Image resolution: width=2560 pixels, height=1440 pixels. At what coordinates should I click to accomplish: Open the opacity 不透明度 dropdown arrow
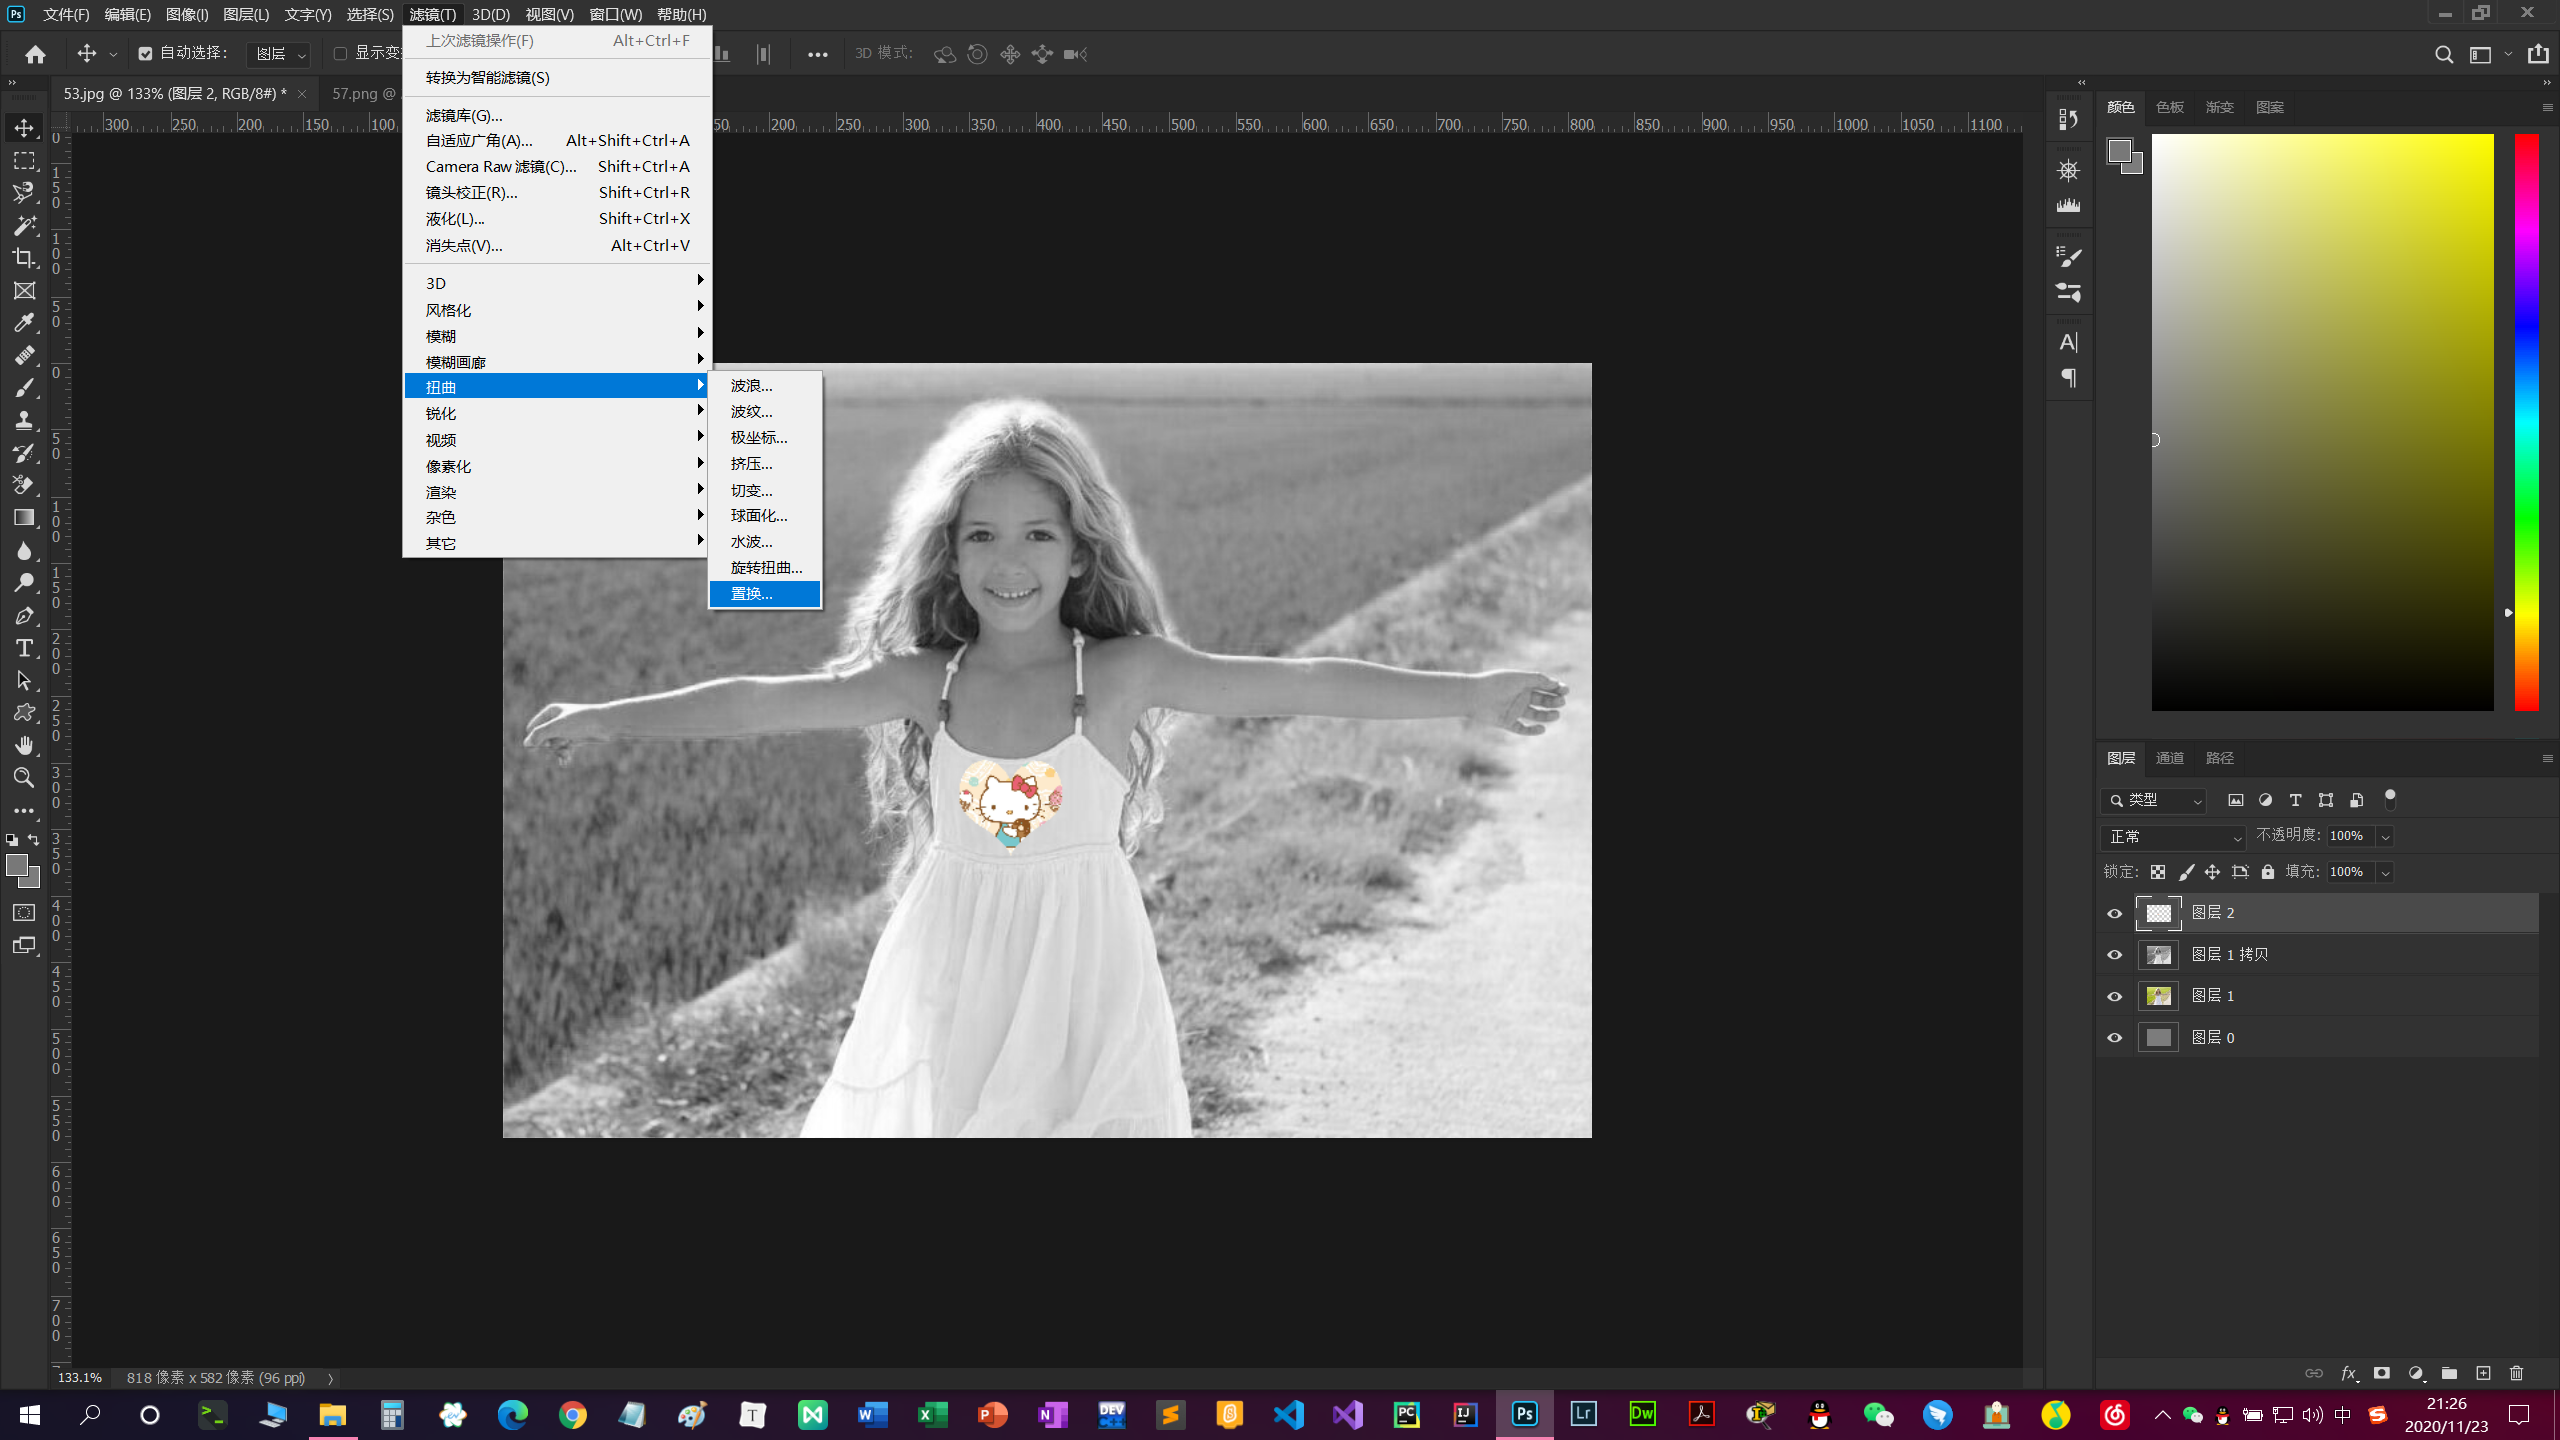[2385, 837]
